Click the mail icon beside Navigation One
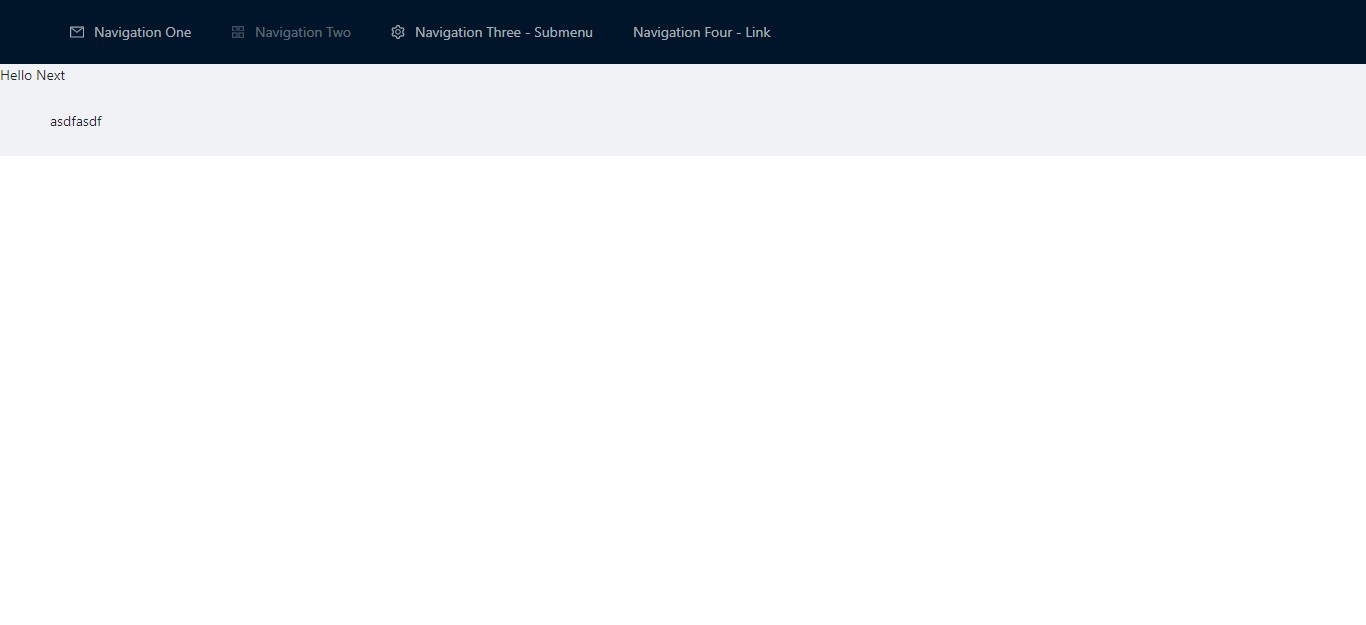 [77, 32]
